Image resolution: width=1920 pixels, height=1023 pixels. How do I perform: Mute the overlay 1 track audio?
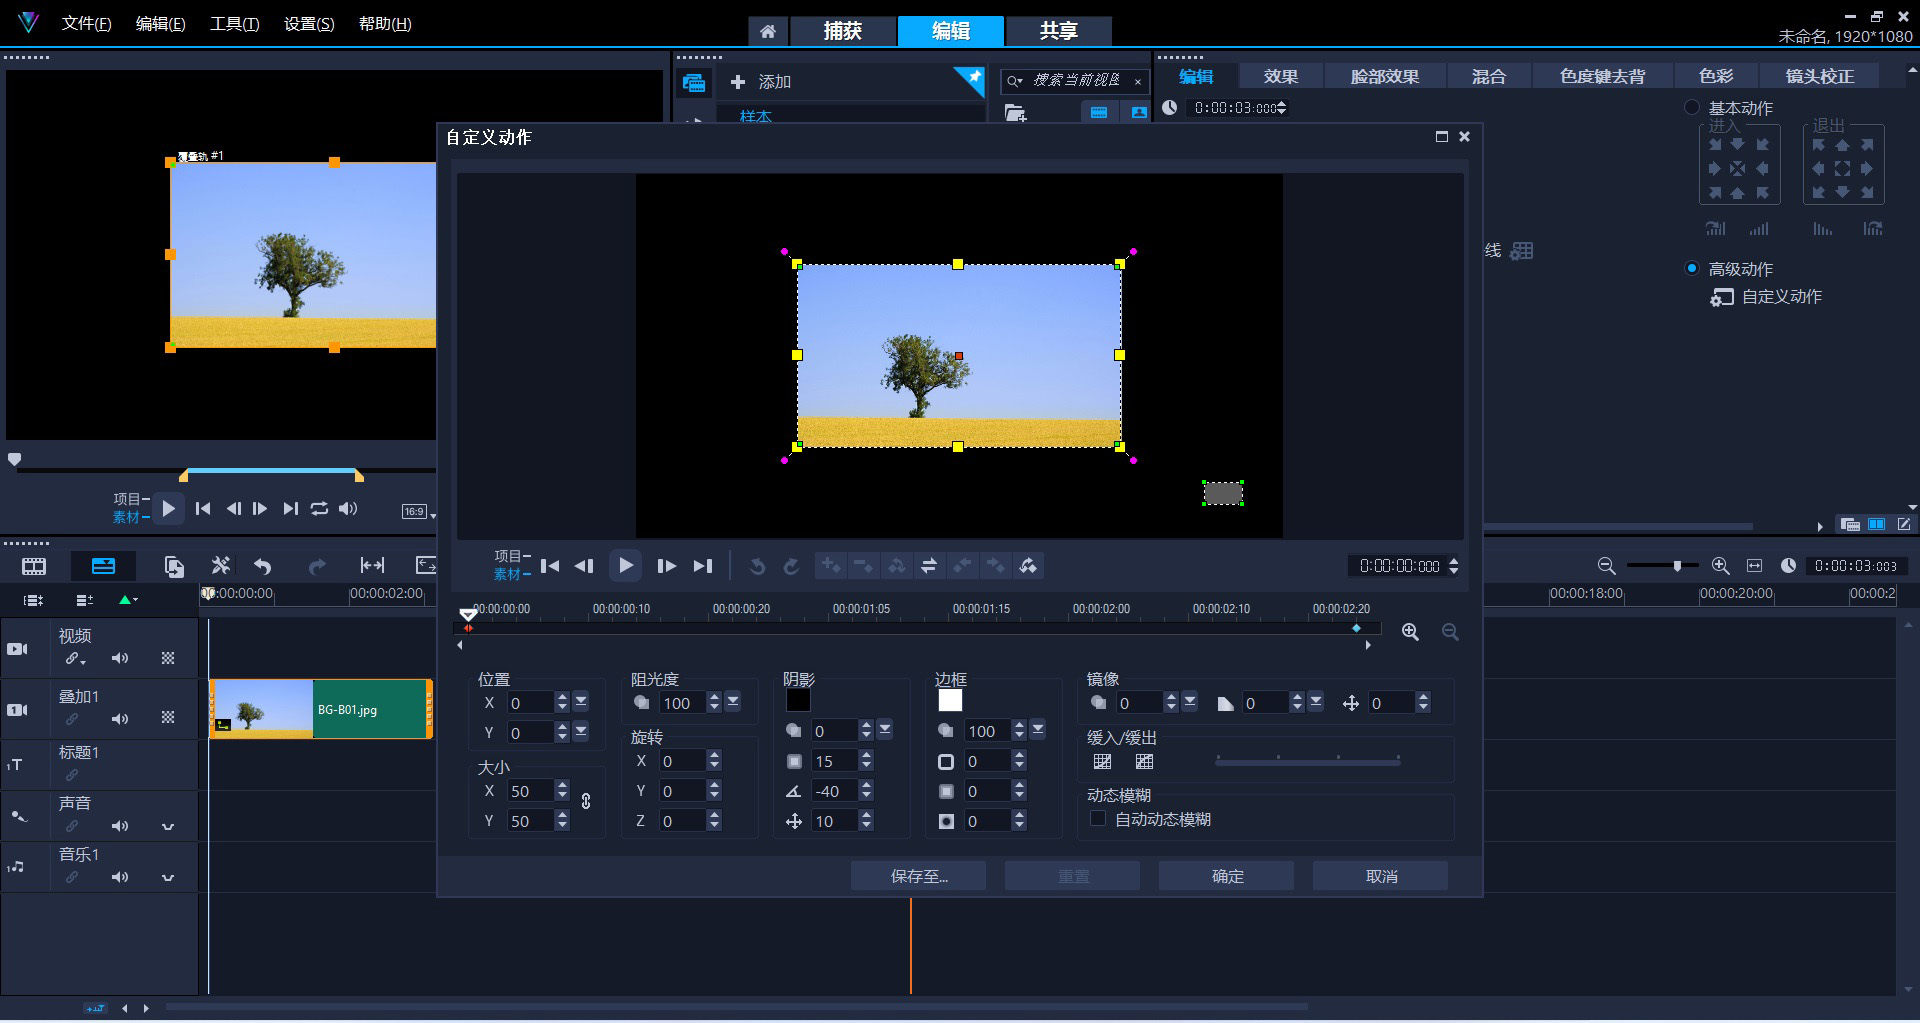[120, 719]
